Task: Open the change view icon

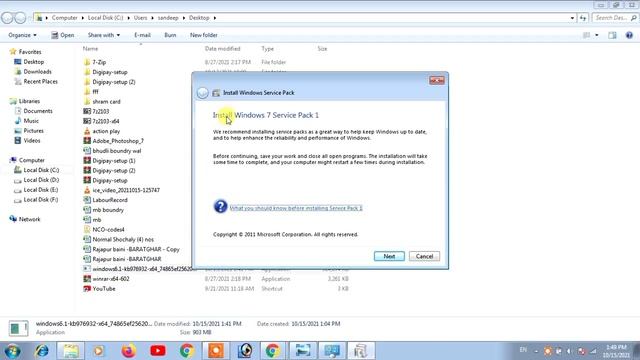Action: coord(586,35)
